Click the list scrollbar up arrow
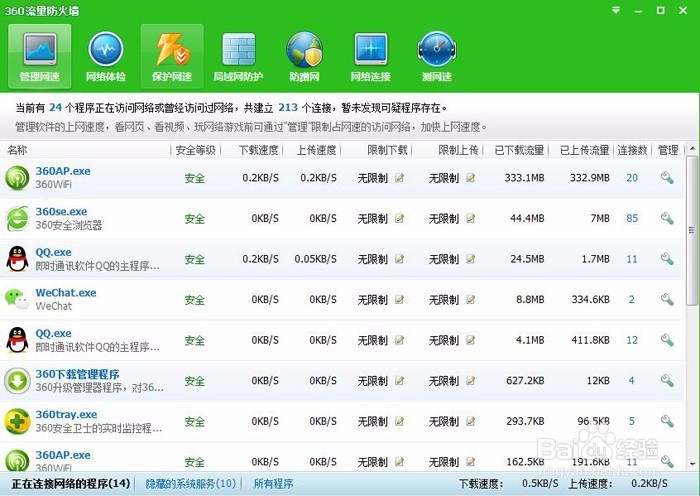This screenshot has width=700, height=496. click(692, 148)
